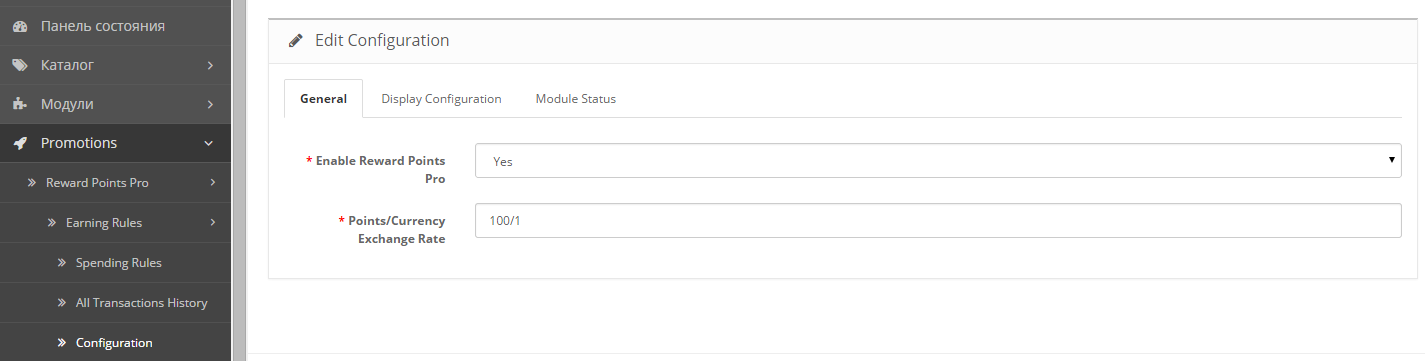Expand the Earning Rules submenu arrow

click(213, 222)
